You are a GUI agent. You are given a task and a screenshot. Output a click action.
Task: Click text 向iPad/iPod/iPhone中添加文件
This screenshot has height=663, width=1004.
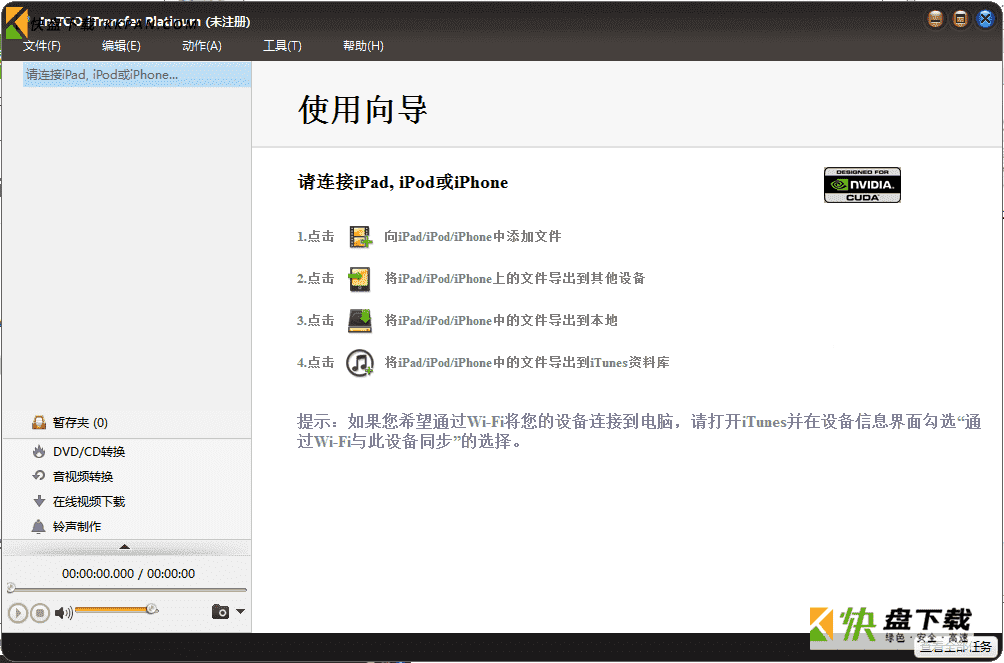click(x=473, y=237)
